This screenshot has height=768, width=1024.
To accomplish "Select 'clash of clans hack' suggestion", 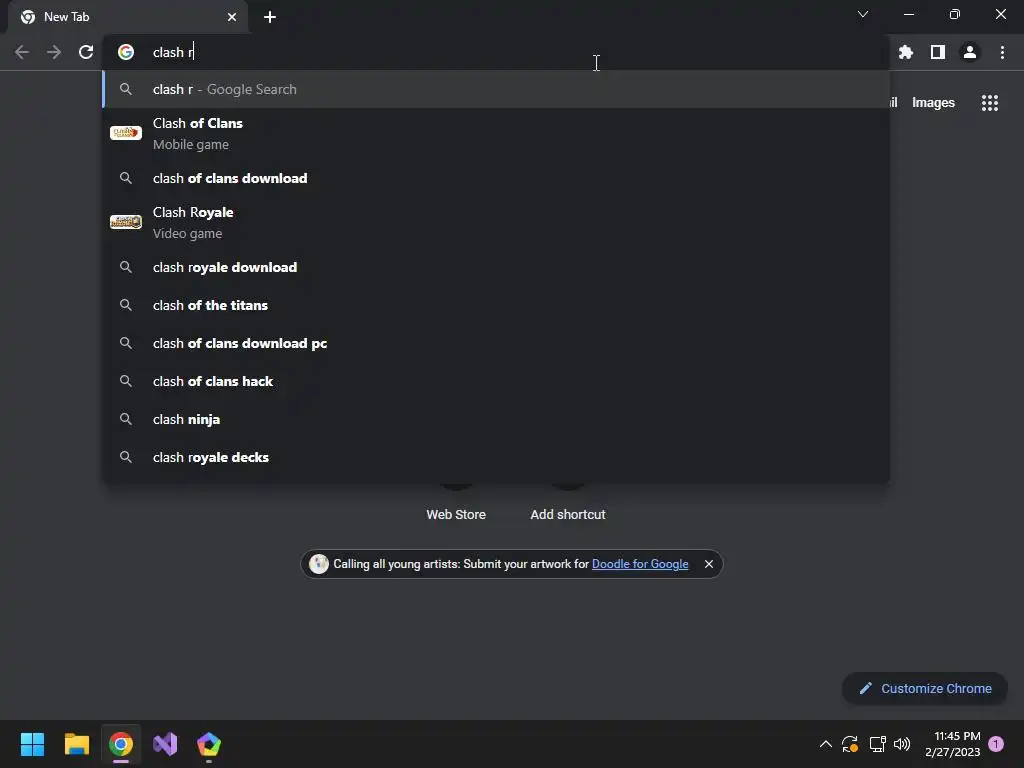I will click(496, 381).
